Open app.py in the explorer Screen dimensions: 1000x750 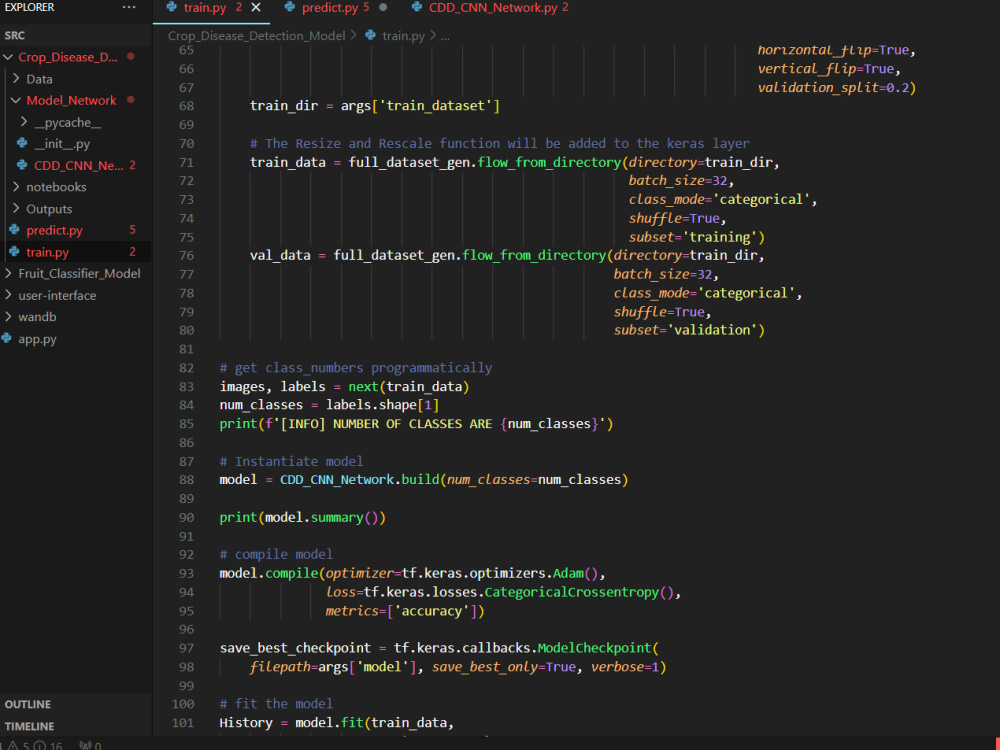click(x=37, y=339)
